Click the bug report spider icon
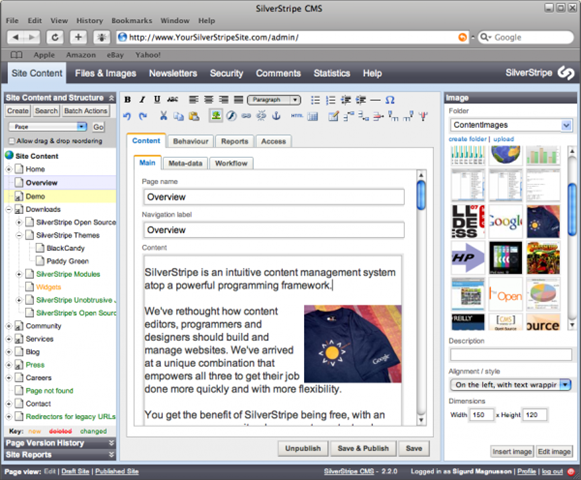581x480 pixels. tap(102, 37)
